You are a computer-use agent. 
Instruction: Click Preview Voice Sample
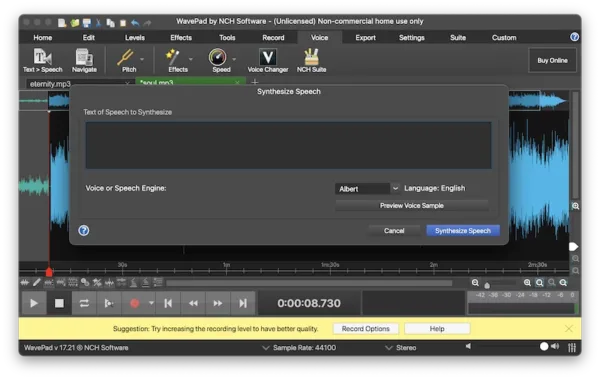point(412,206)
